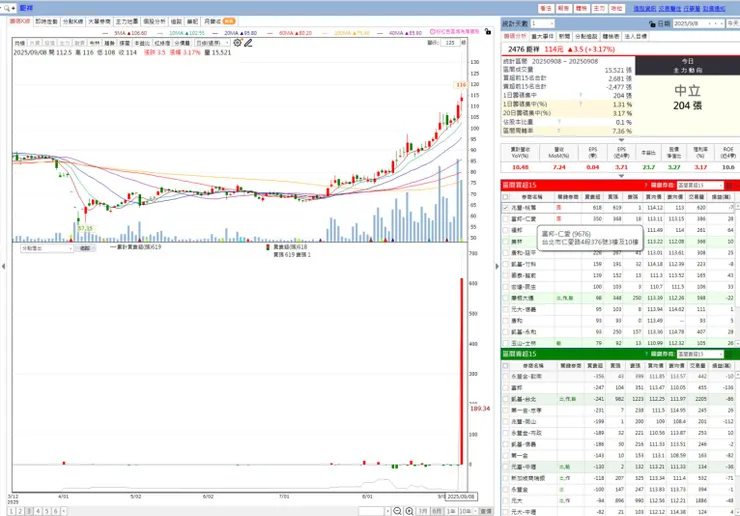Set chart range to 3月
Screen dimensions: 740x516
pyautogui.click(x=423, y=511)
